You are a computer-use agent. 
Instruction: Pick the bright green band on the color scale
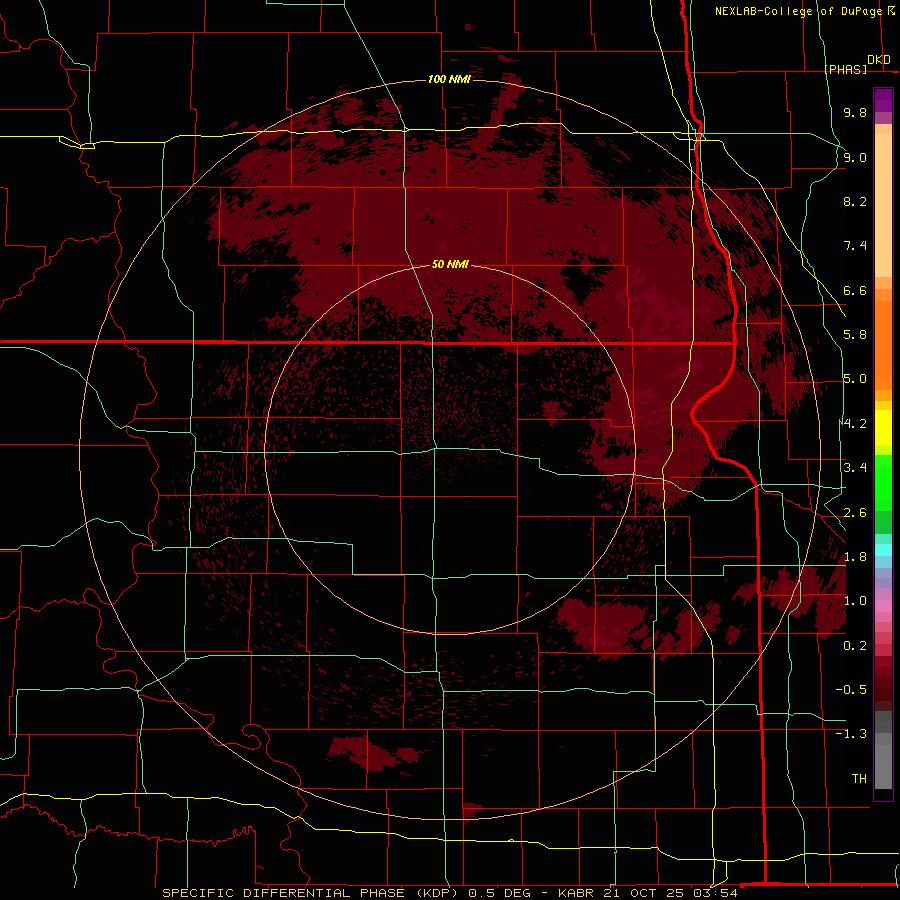tap(883, 482)
